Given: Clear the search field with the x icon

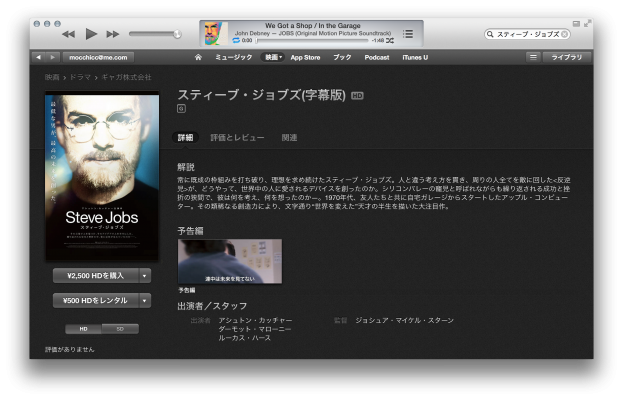Looking at the screenshot, I should coord(564,34).
